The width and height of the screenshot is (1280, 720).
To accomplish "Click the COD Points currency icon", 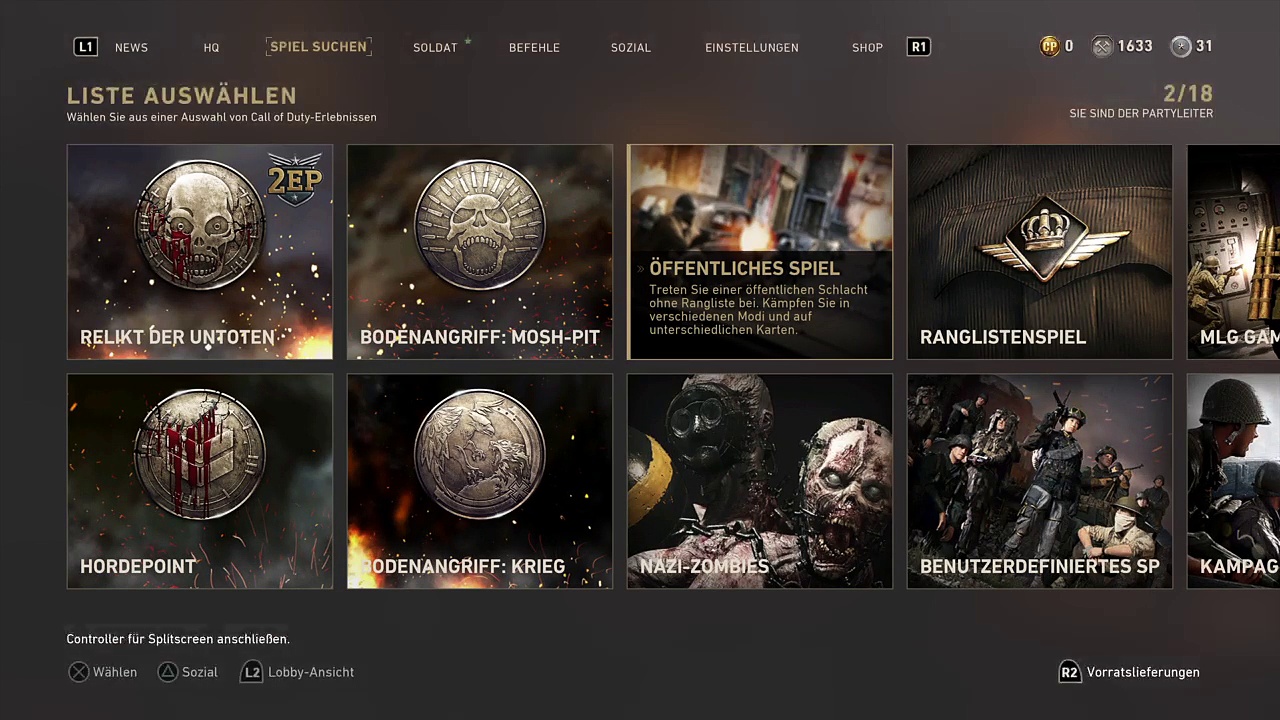I will pos(1049,46).
